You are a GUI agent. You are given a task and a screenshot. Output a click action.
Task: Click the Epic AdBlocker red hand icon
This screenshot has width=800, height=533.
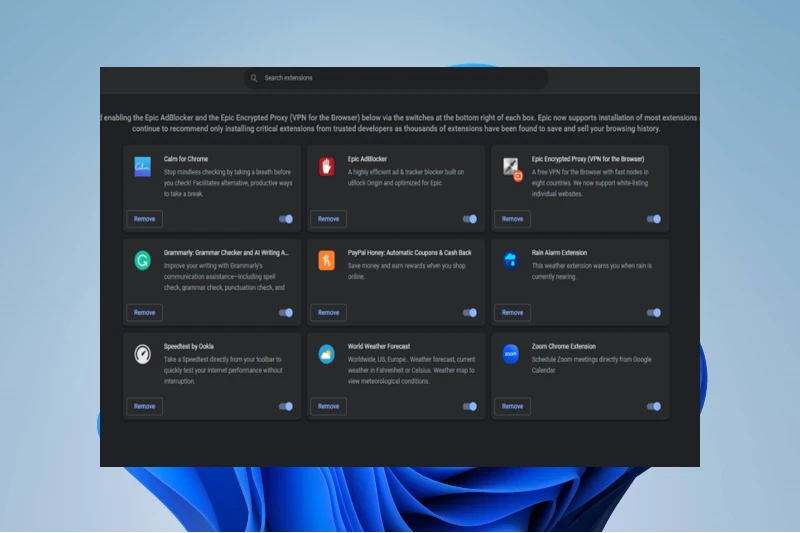327,167
